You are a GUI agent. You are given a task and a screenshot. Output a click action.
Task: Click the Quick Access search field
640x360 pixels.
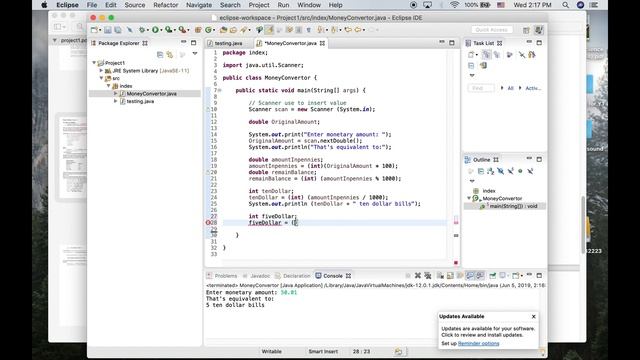point(491,30)
